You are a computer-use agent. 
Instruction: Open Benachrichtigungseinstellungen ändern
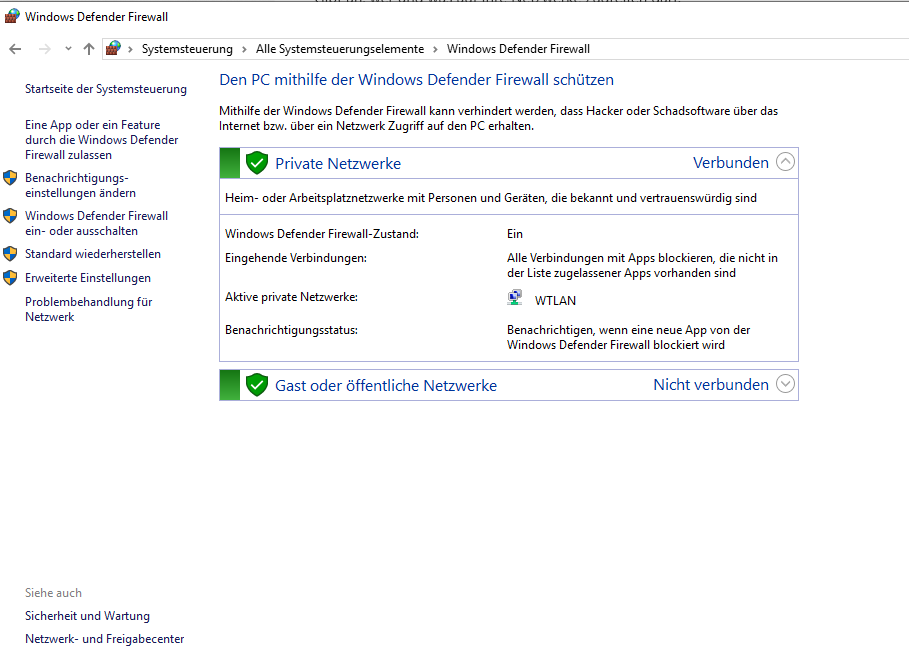pyautogui.click(x=80, y=185)
